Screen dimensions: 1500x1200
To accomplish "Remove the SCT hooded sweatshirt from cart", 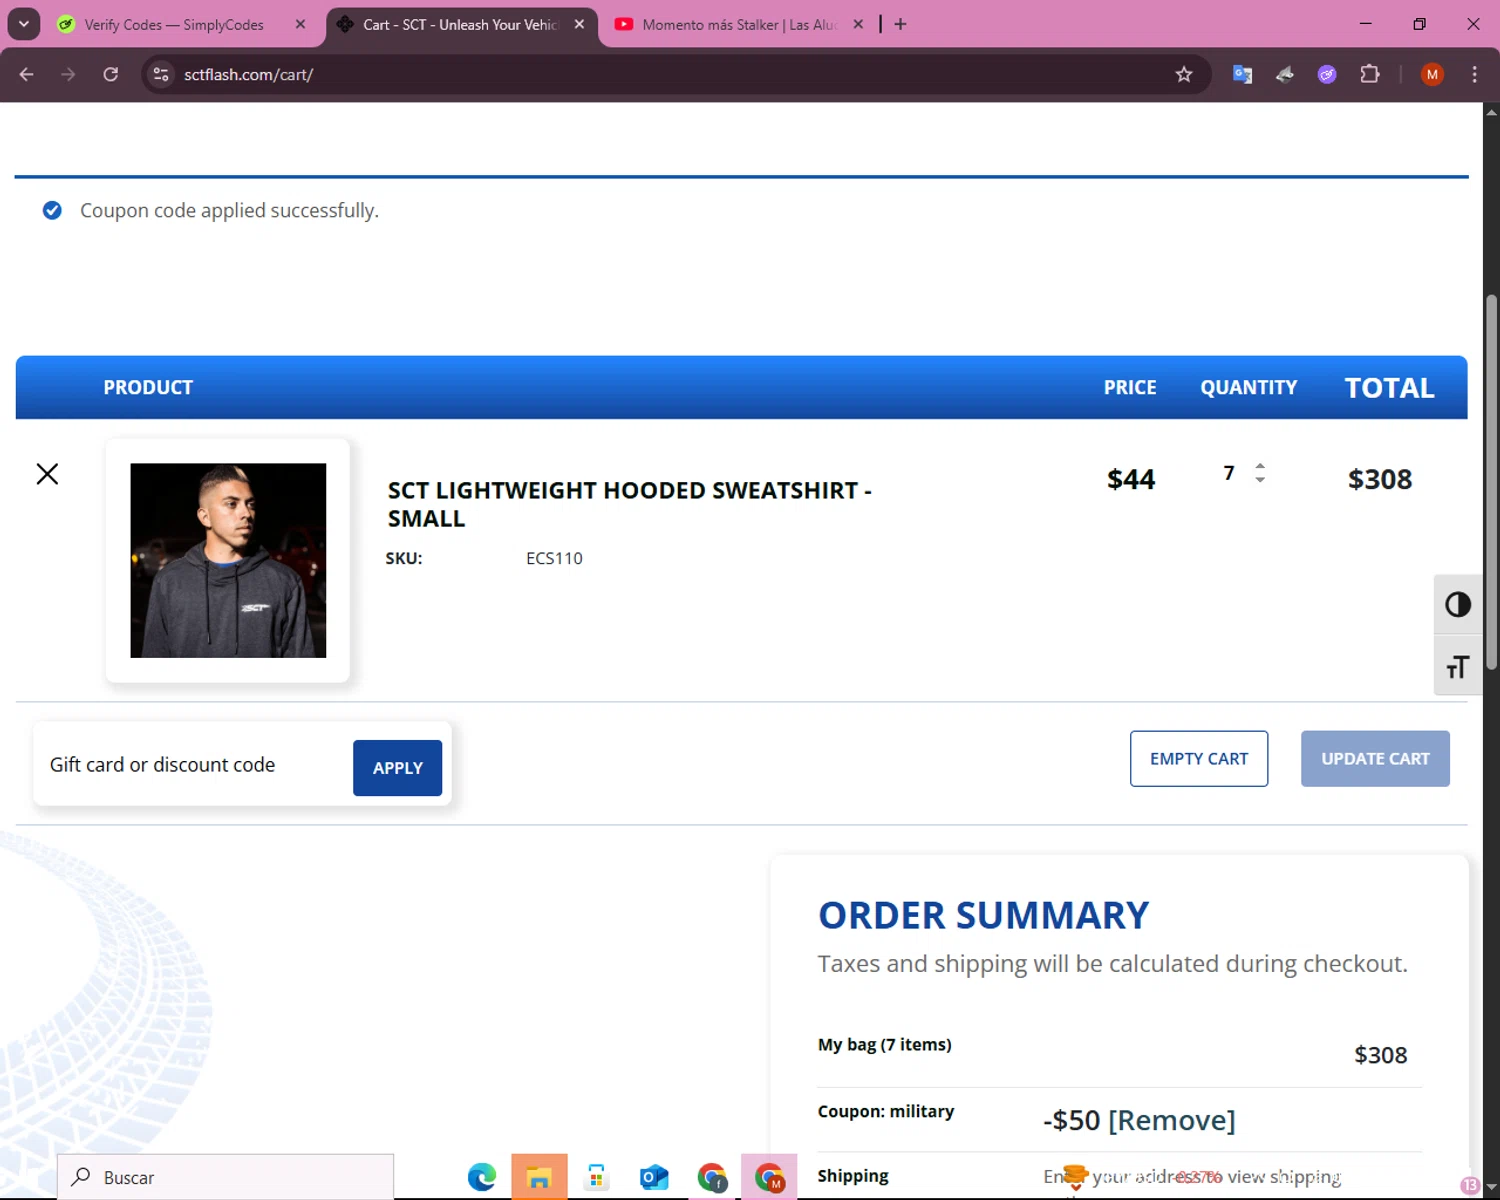I will point(47,474).
